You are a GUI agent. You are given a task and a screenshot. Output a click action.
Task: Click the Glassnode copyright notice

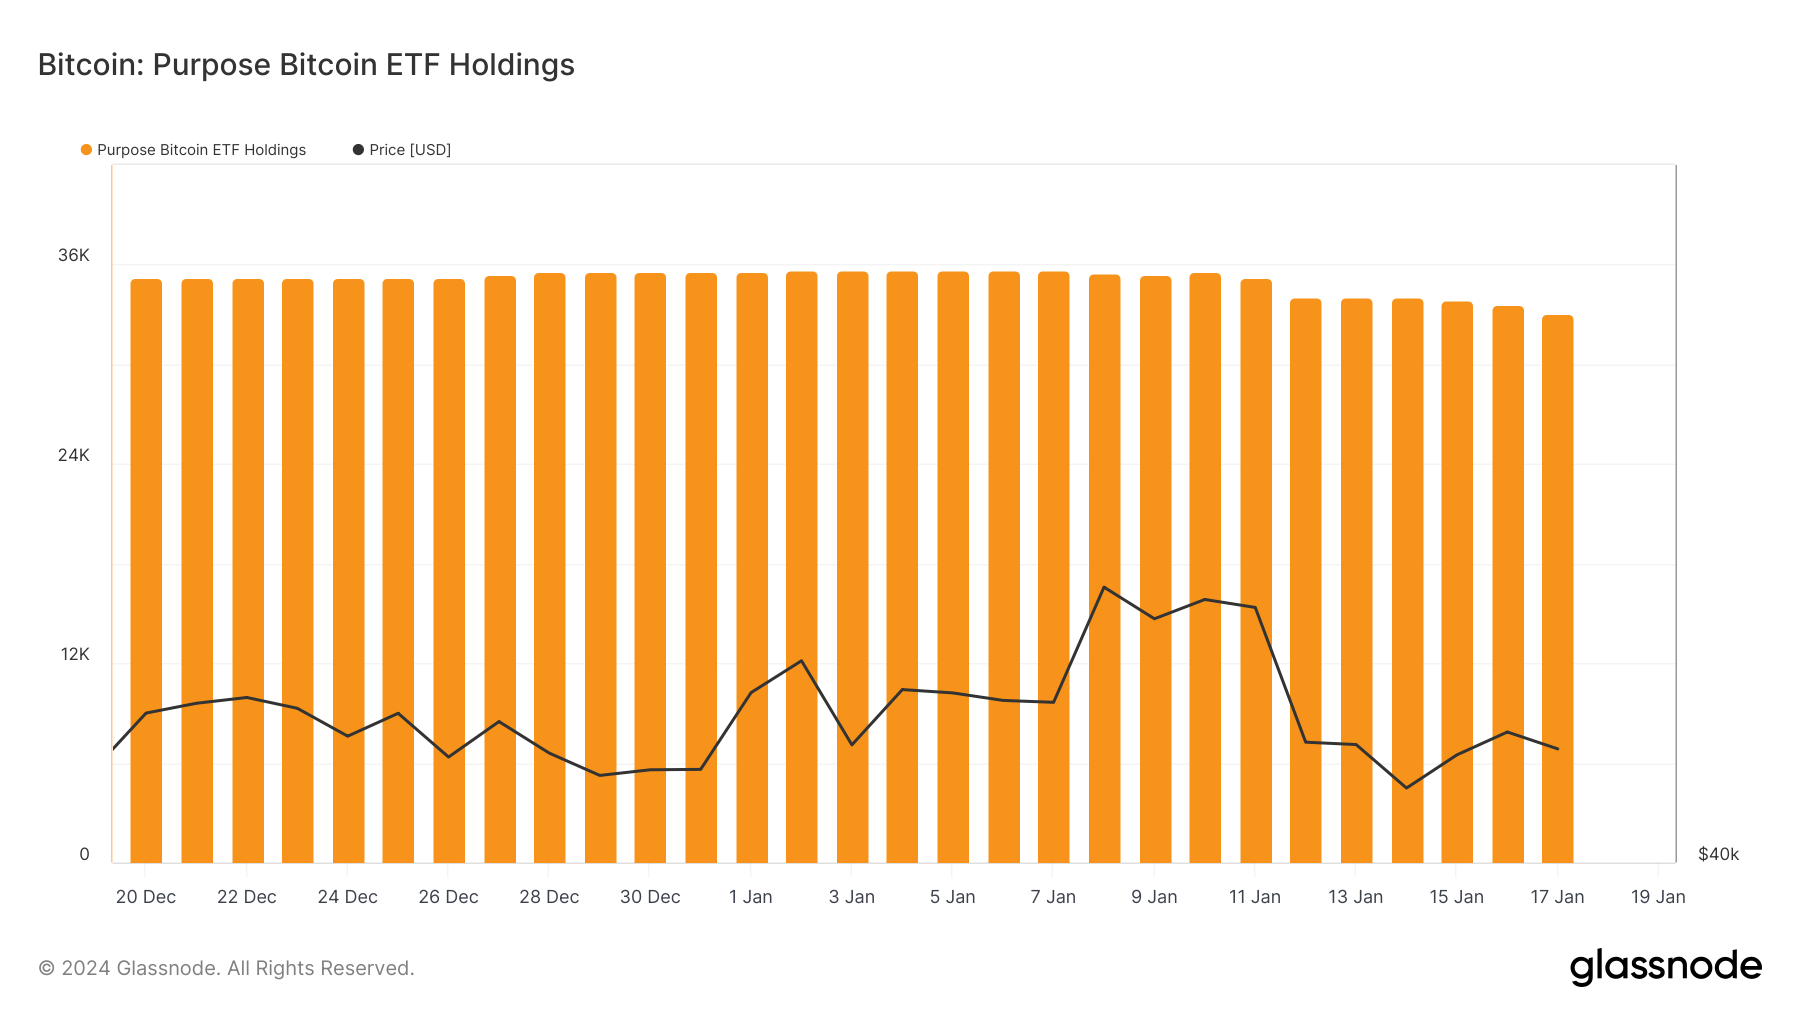click(226, 968)
